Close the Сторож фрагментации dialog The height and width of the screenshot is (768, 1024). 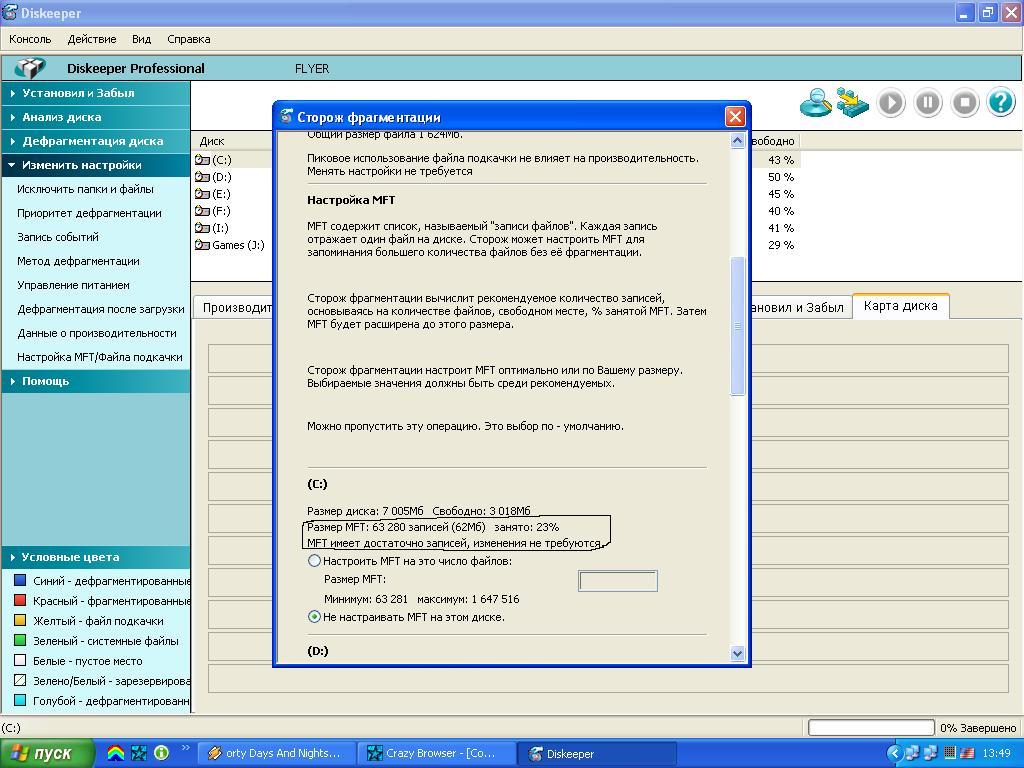735,116
